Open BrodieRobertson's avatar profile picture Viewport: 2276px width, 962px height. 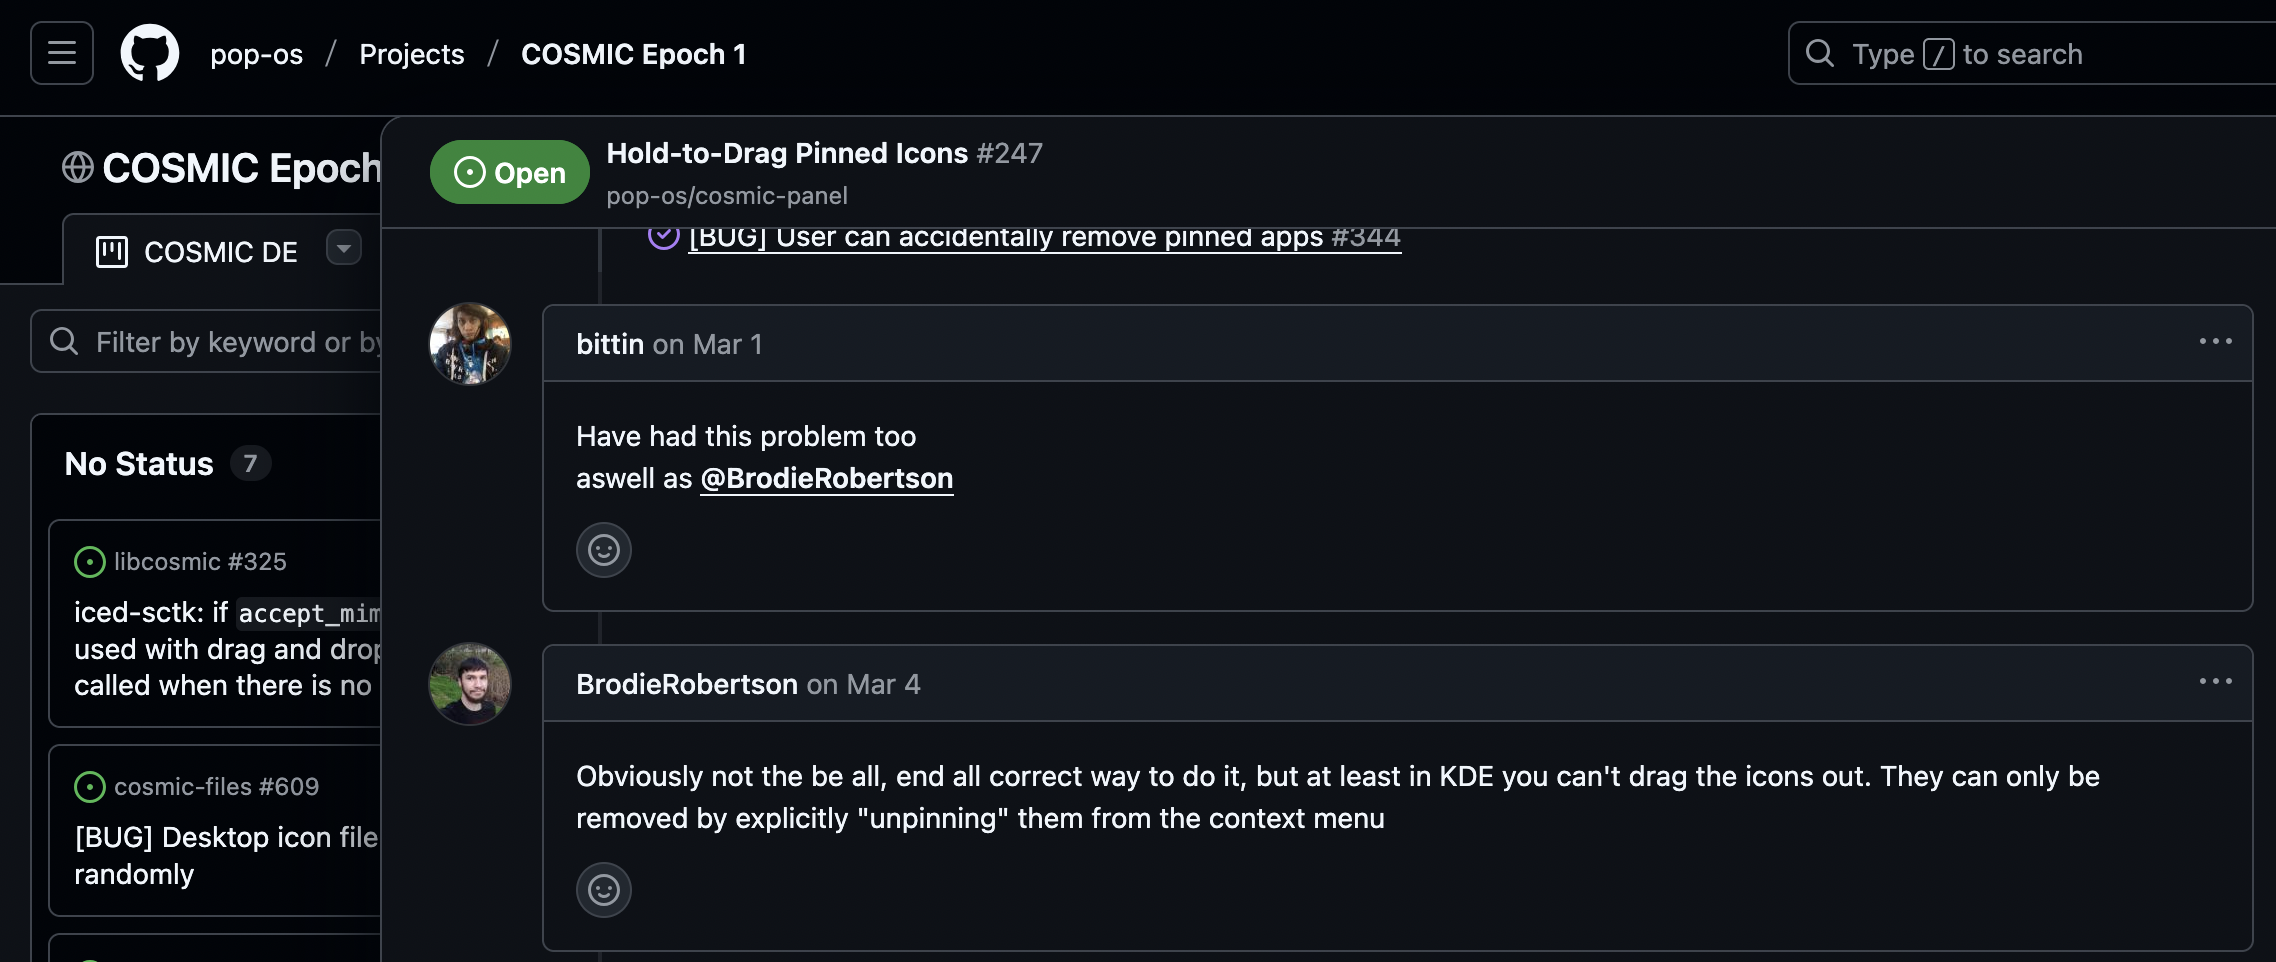tap(470, 684)
